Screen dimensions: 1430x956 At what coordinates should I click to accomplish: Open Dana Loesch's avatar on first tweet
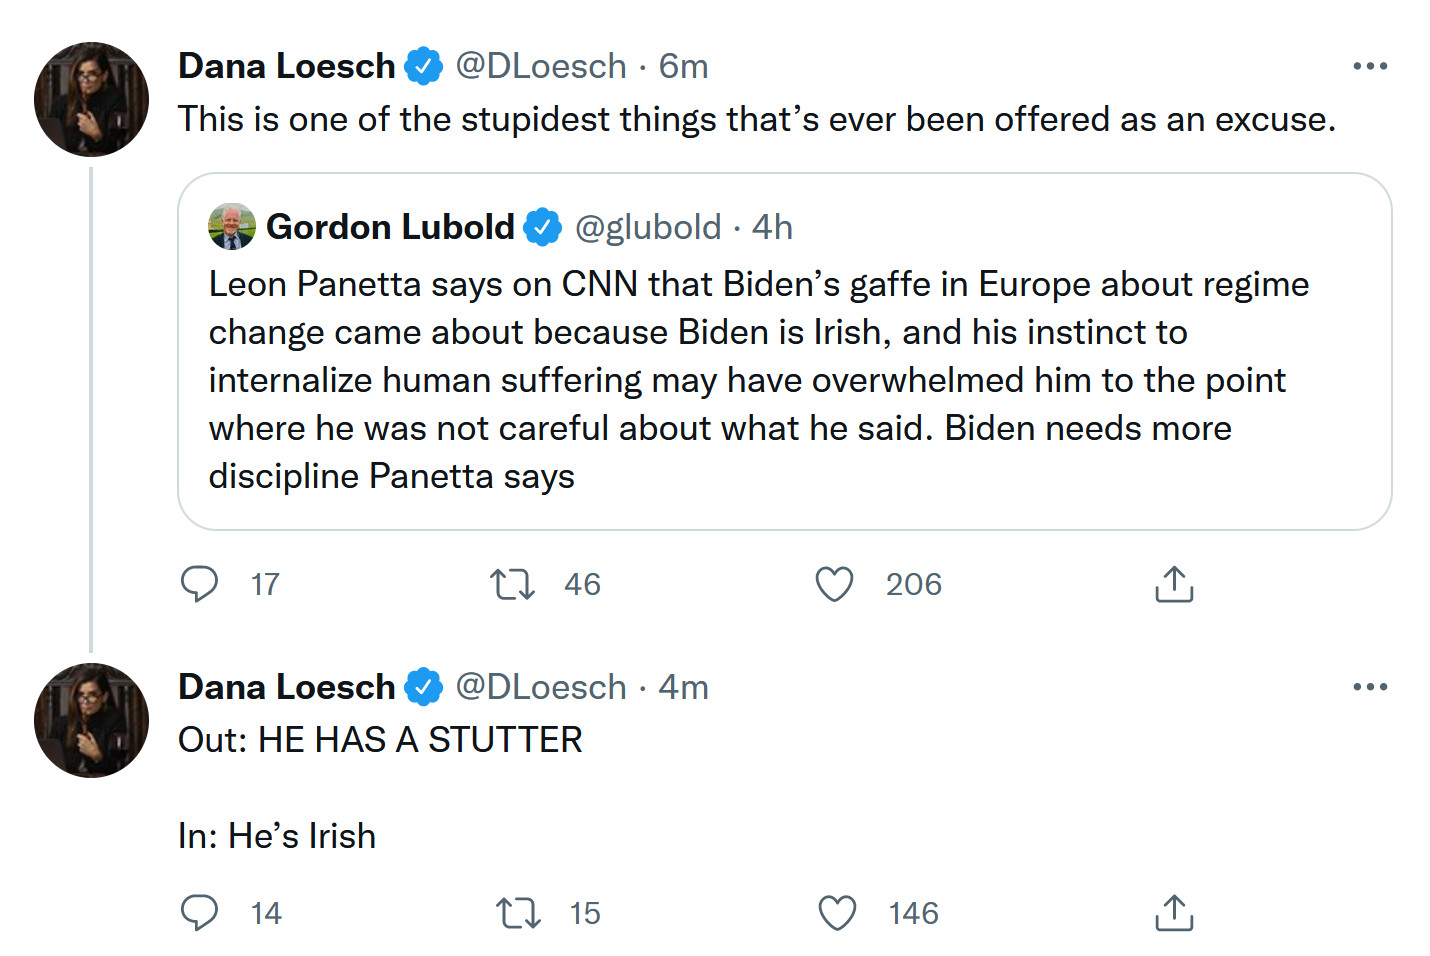(x=91, y=99)
